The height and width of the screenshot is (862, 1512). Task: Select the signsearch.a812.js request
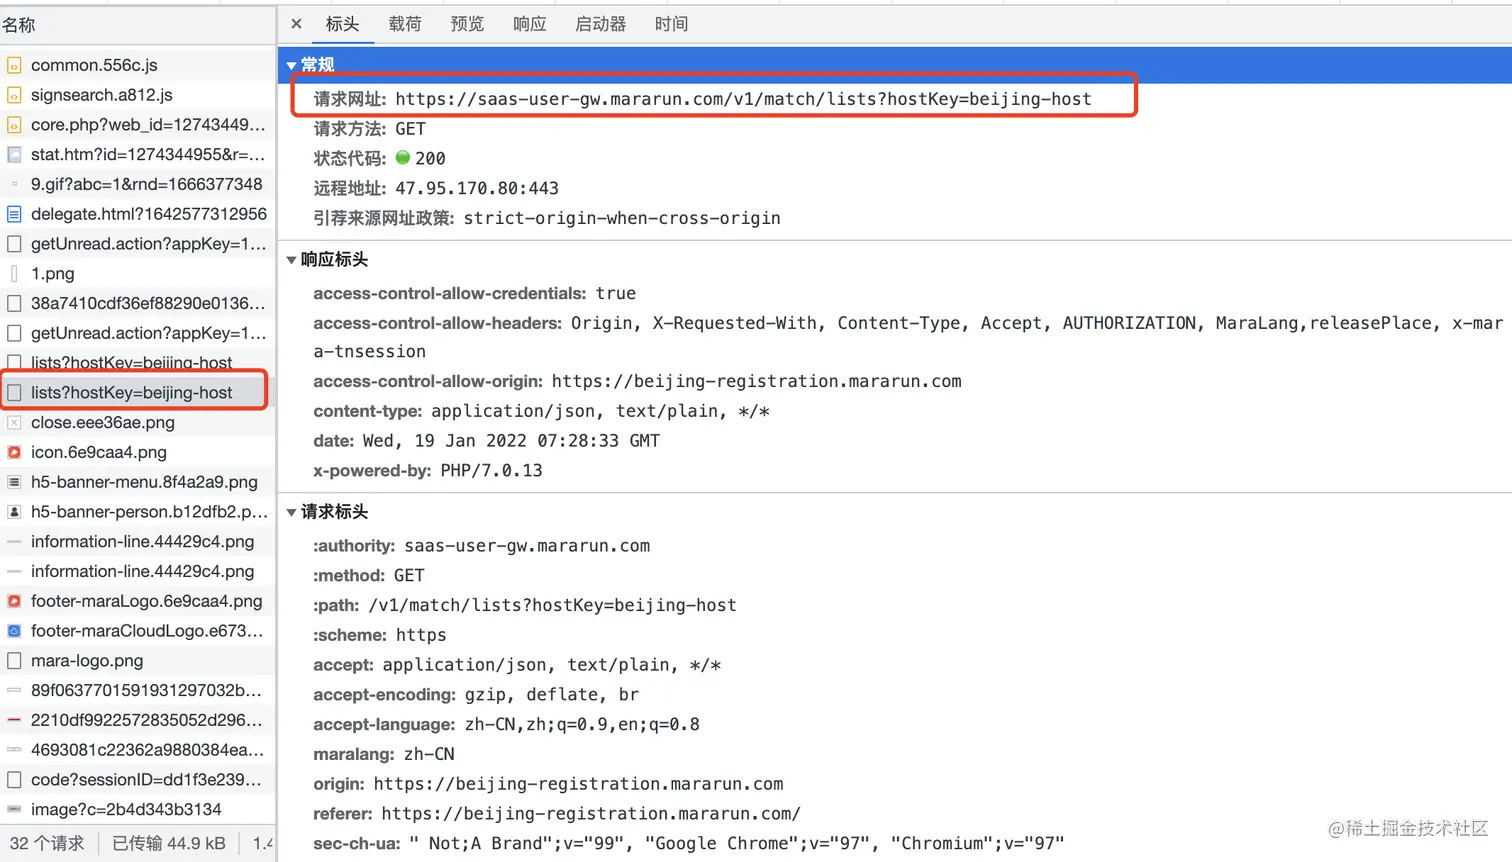pyautogui.click(x=138, y=95)
